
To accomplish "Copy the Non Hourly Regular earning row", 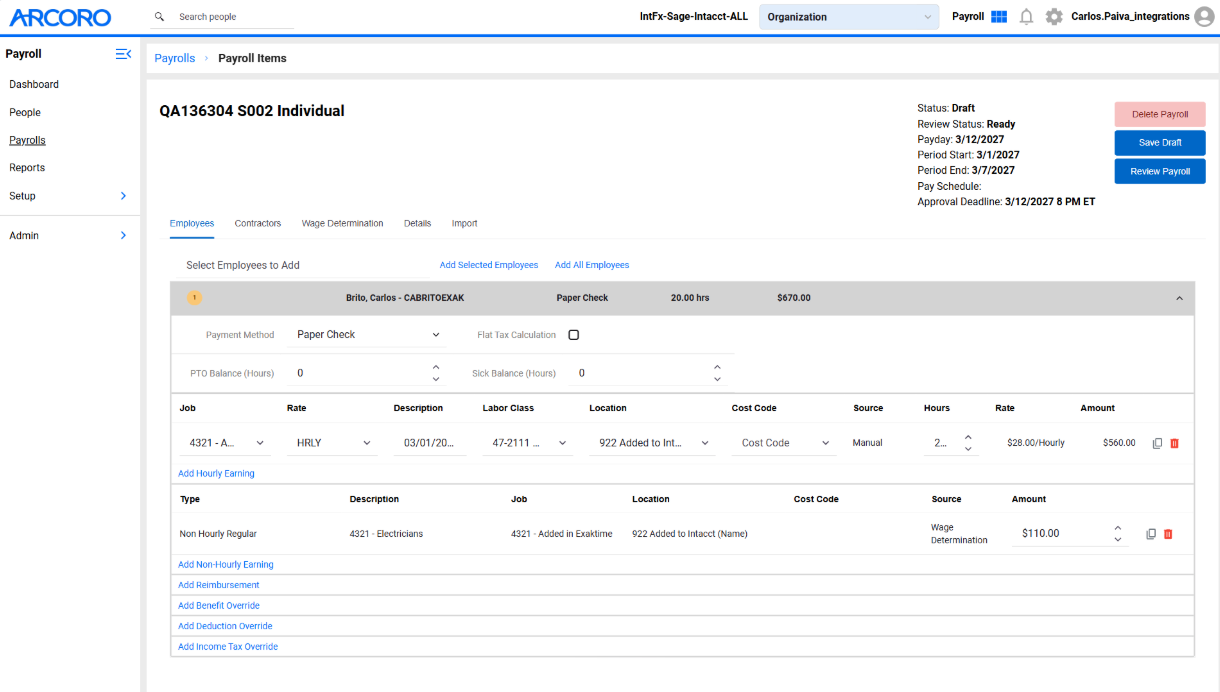I will tap(1151, 534).
